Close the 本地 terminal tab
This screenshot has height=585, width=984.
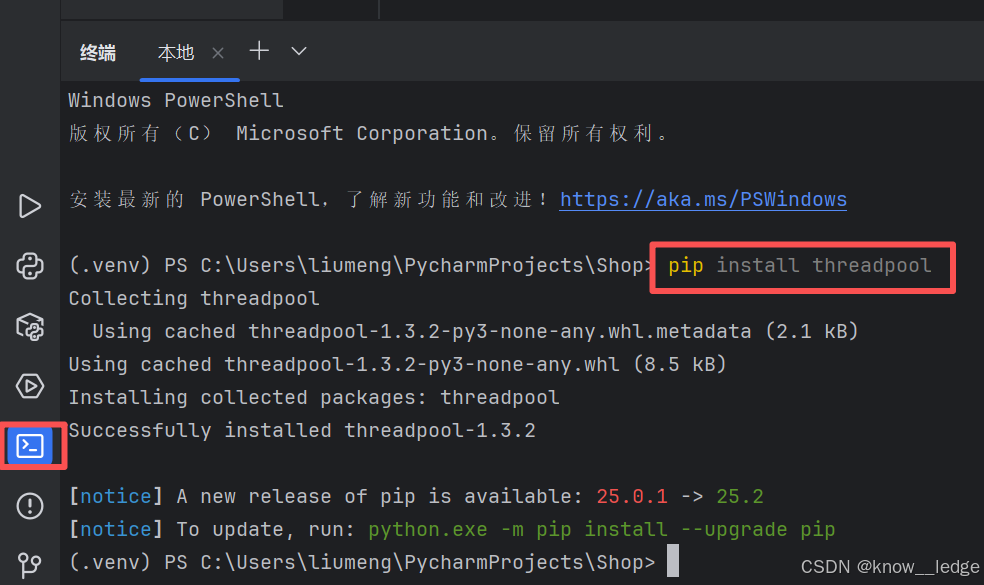(218, 53)
